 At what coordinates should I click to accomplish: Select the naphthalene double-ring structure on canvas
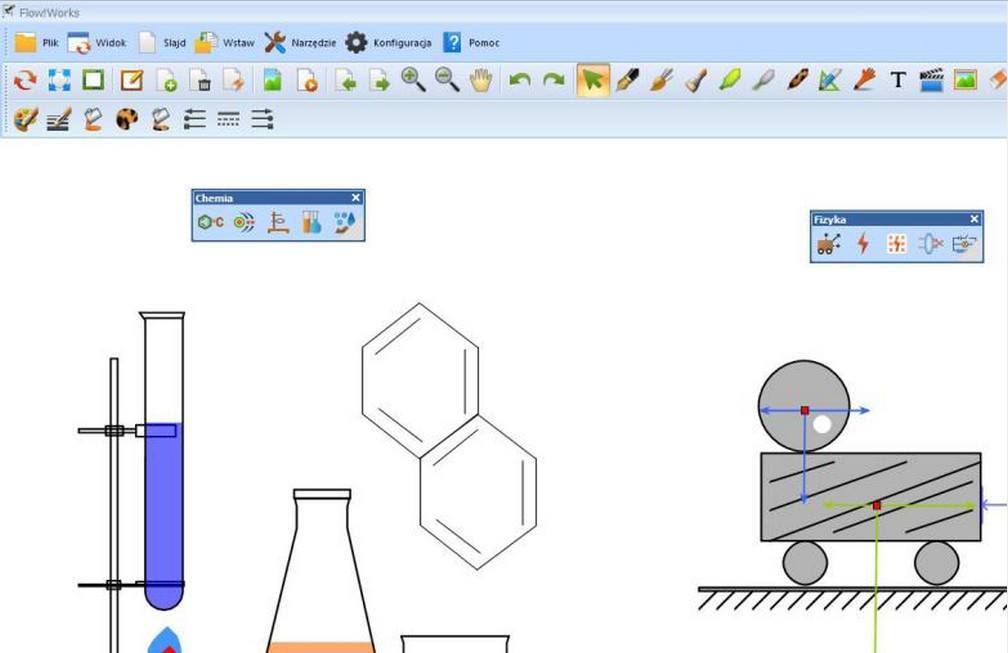coord(449,436)
